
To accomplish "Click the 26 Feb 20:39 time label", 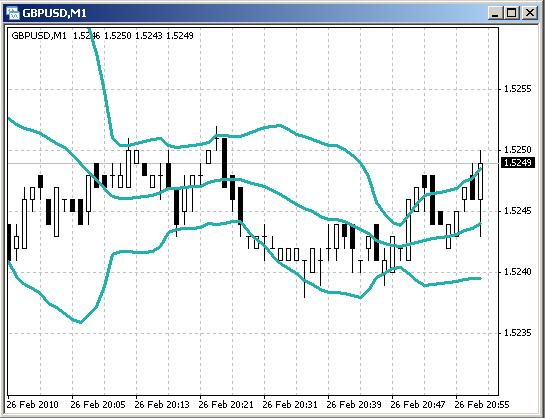I will coord(354,405).
